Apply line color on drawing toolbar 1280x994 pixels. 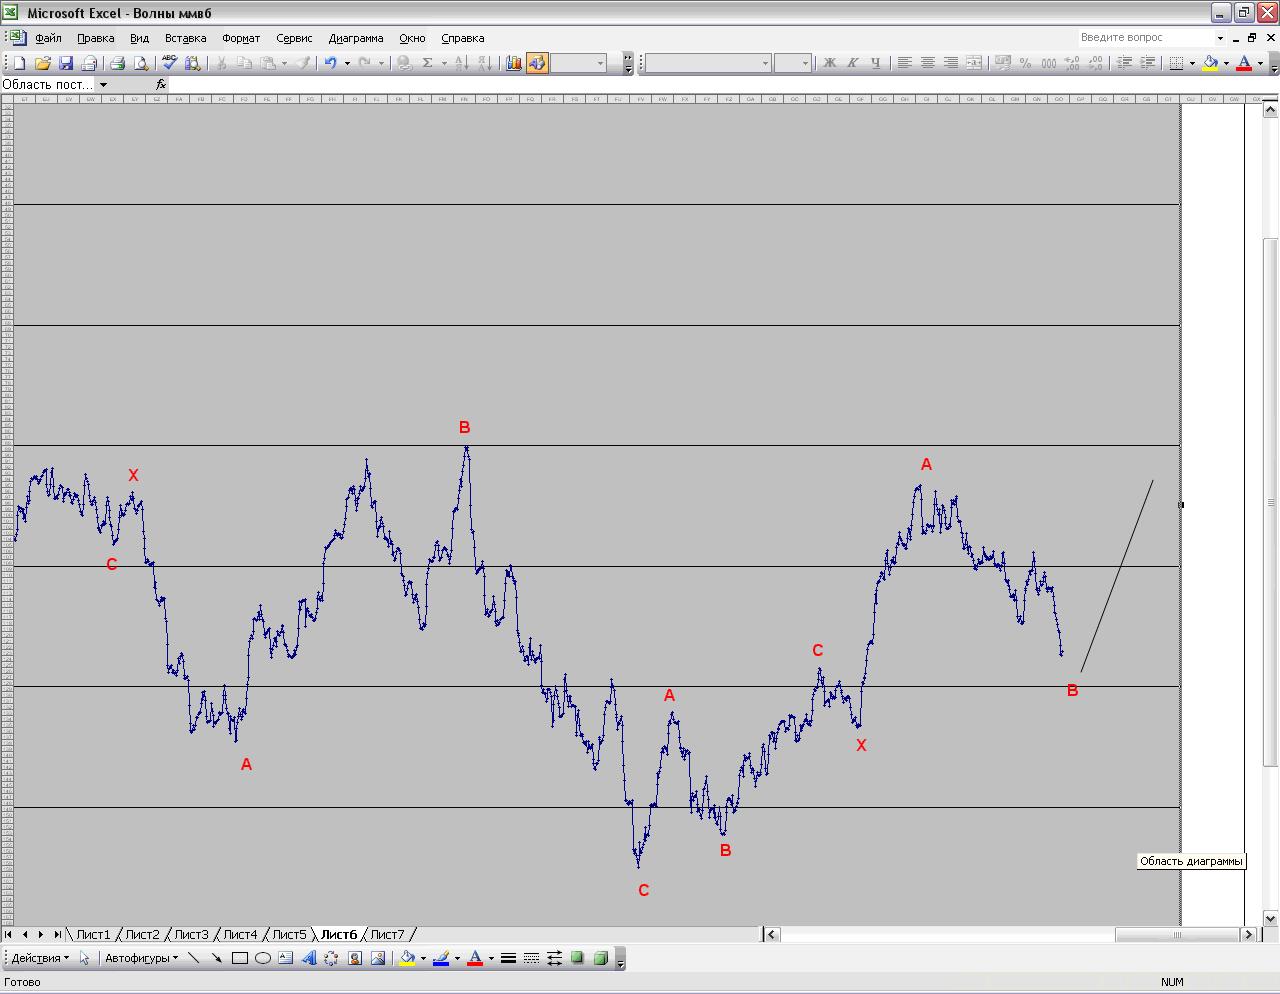[x=440, y=958]
